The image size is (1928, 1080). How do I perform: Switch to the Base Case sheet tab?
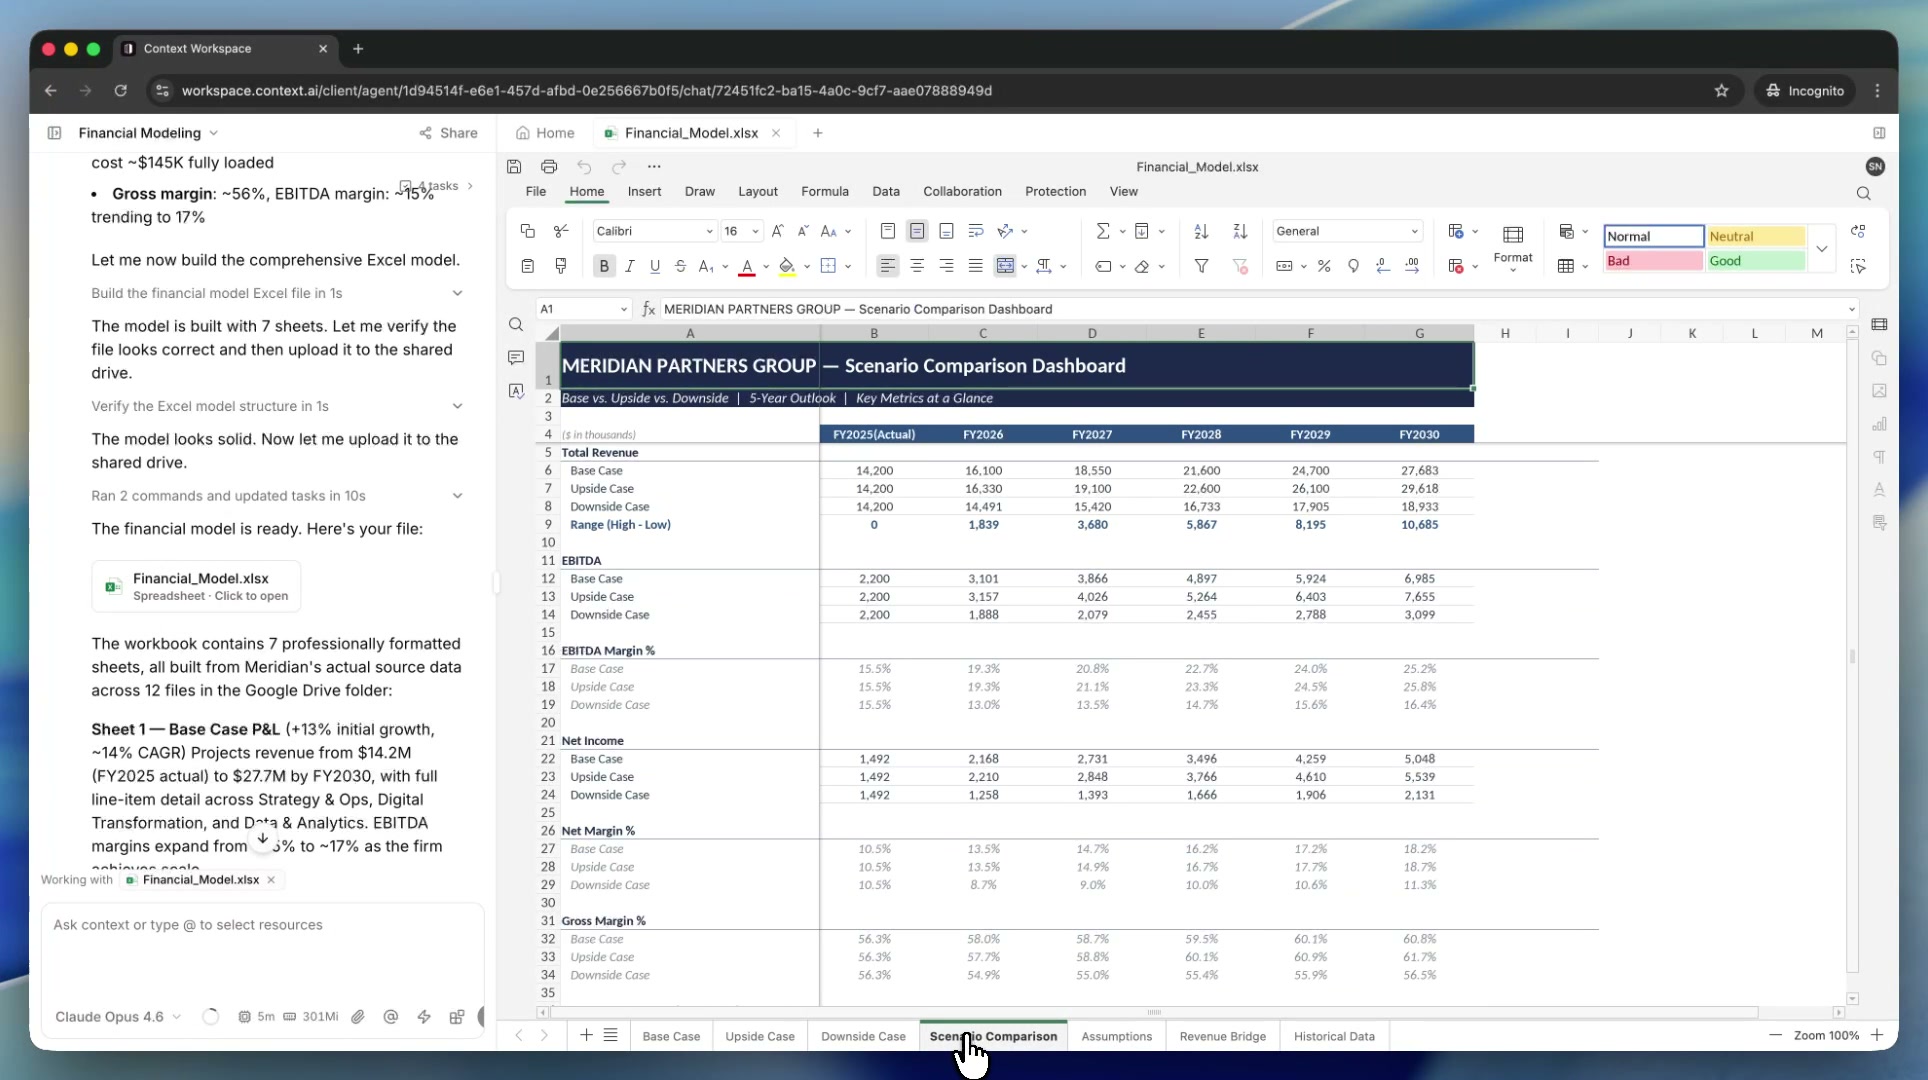point(671,1037)
